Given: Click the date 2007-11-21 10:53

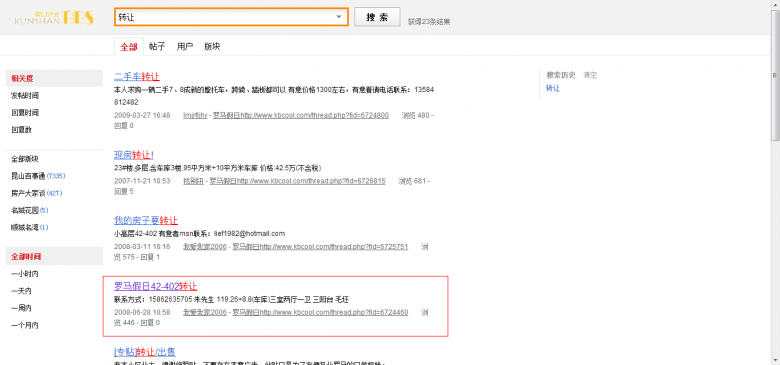Looking at the screenshot, I should pyautogui.click(x=142, y=181).
